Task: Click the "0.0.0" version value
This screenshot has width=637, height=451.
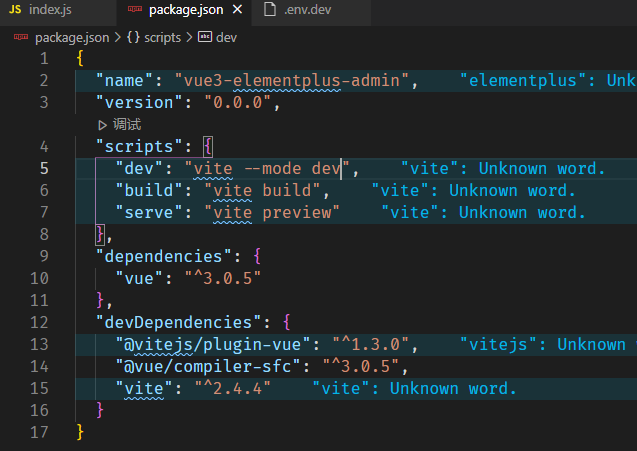Action: (238, 102)
